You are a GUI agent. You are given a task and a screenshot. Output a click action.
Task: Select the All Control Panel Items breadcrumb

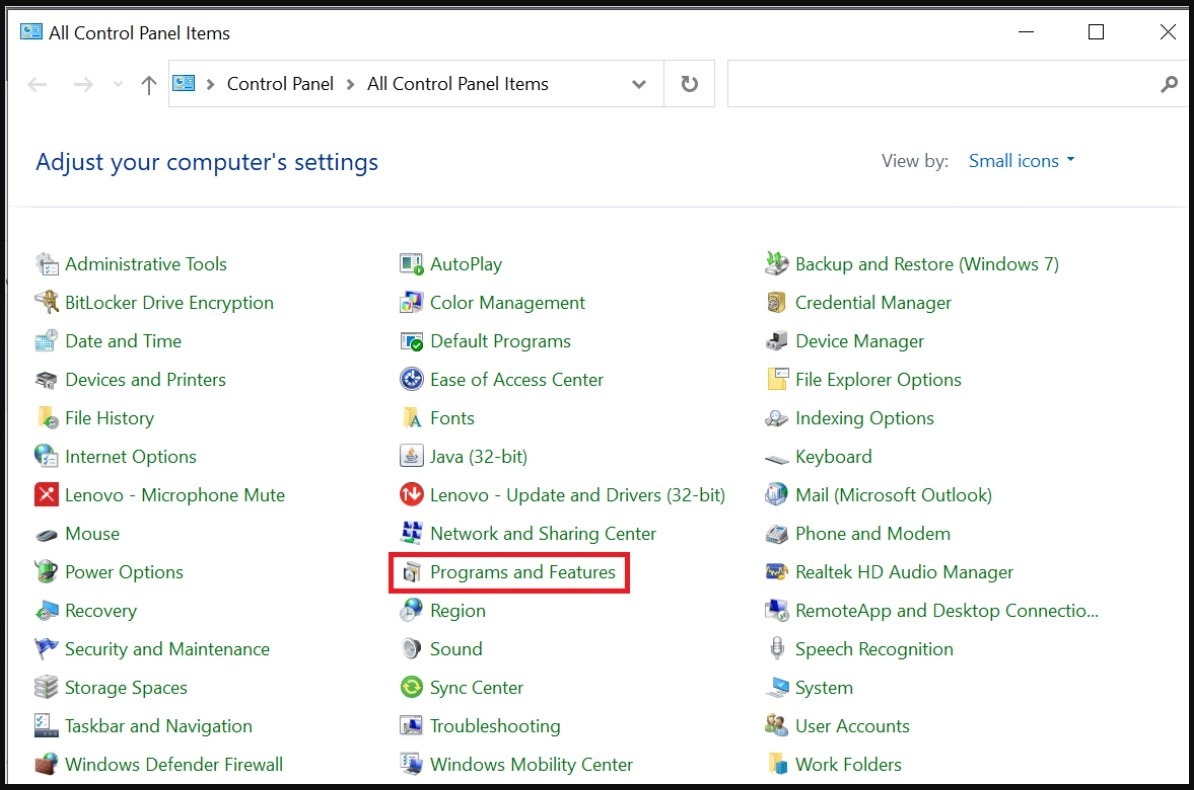pos(458,84)
